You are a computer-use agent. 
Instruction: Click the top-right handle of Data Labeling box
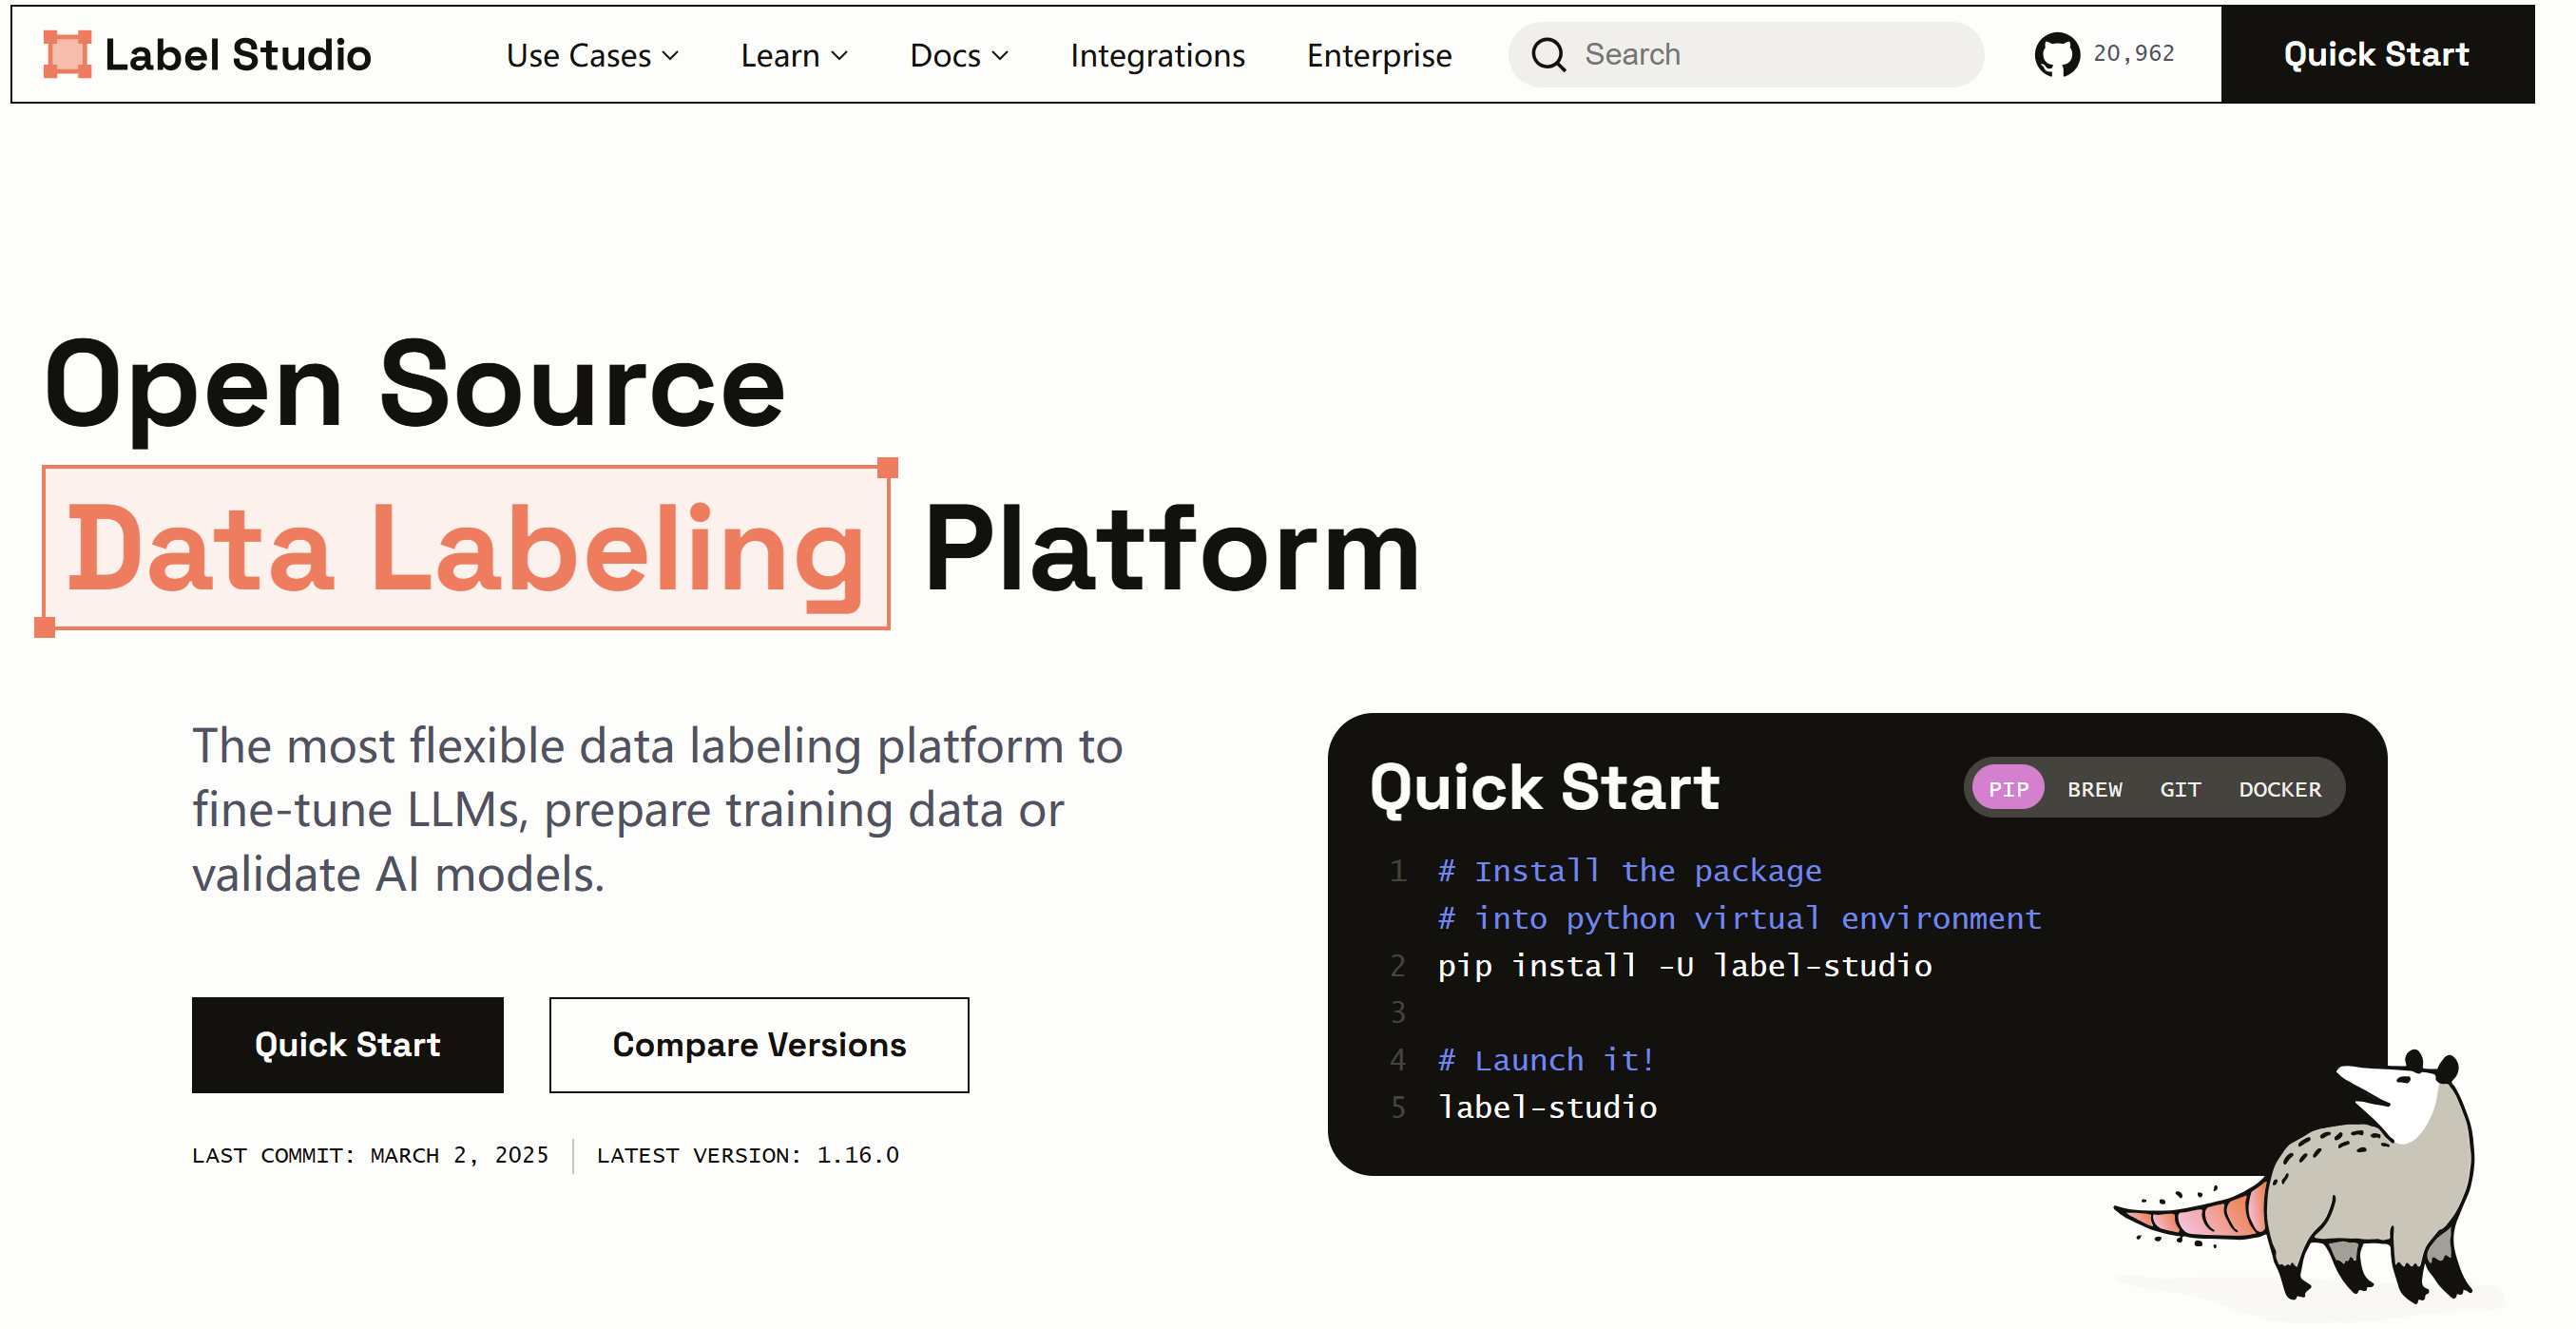tap(887, 467)
